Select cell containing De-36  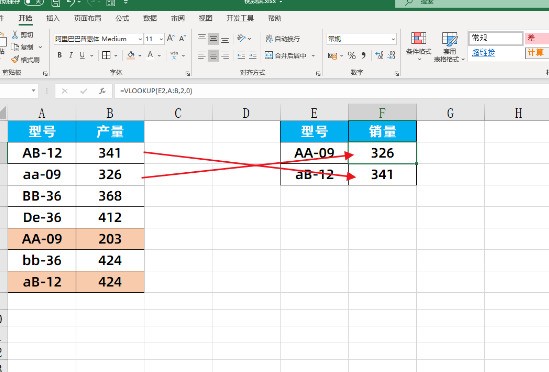(x=42, y=217)
